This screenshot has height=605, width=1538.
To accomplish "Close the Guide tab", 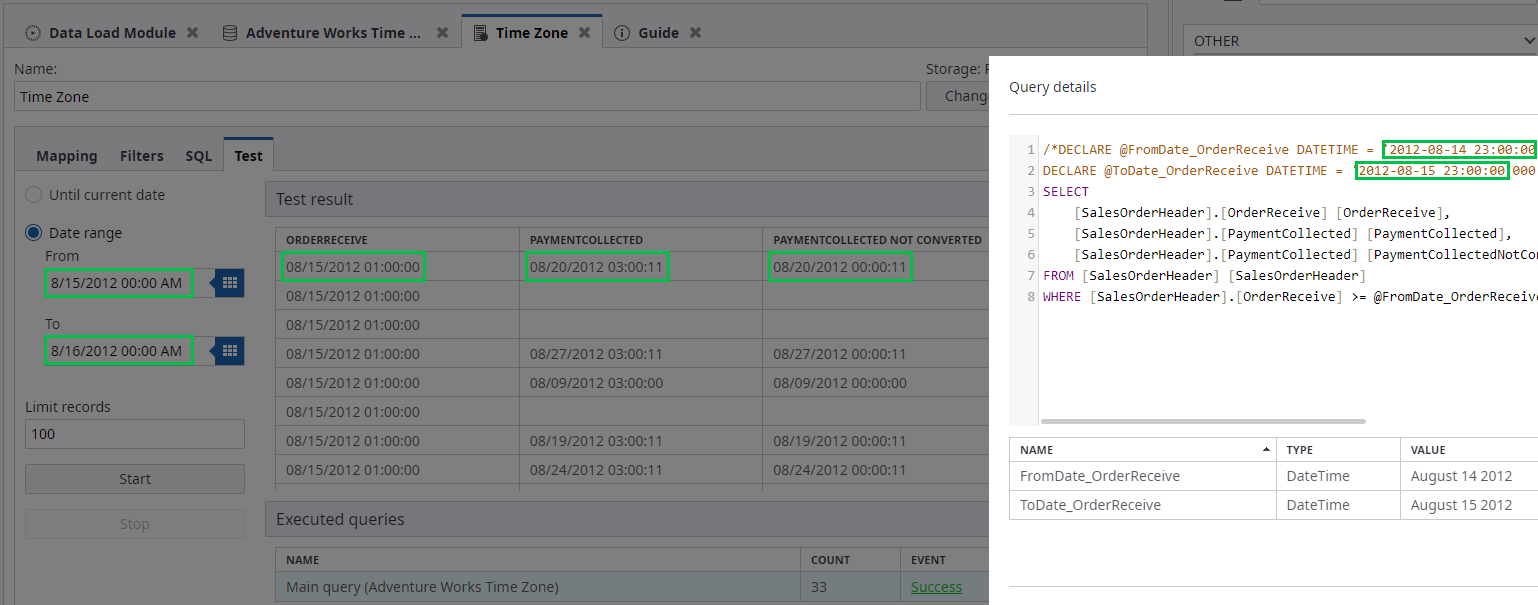I will point(695,33).
